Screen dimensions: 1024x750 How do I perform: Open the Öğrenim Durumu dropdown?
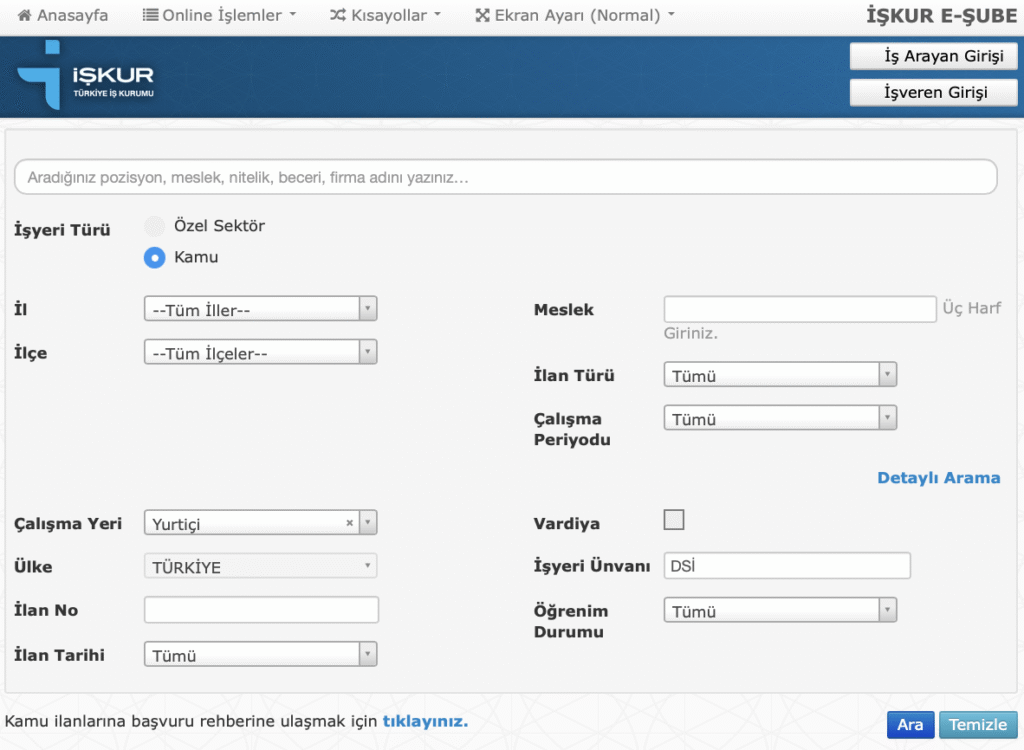pyautogui.click(x=780, y=611)
